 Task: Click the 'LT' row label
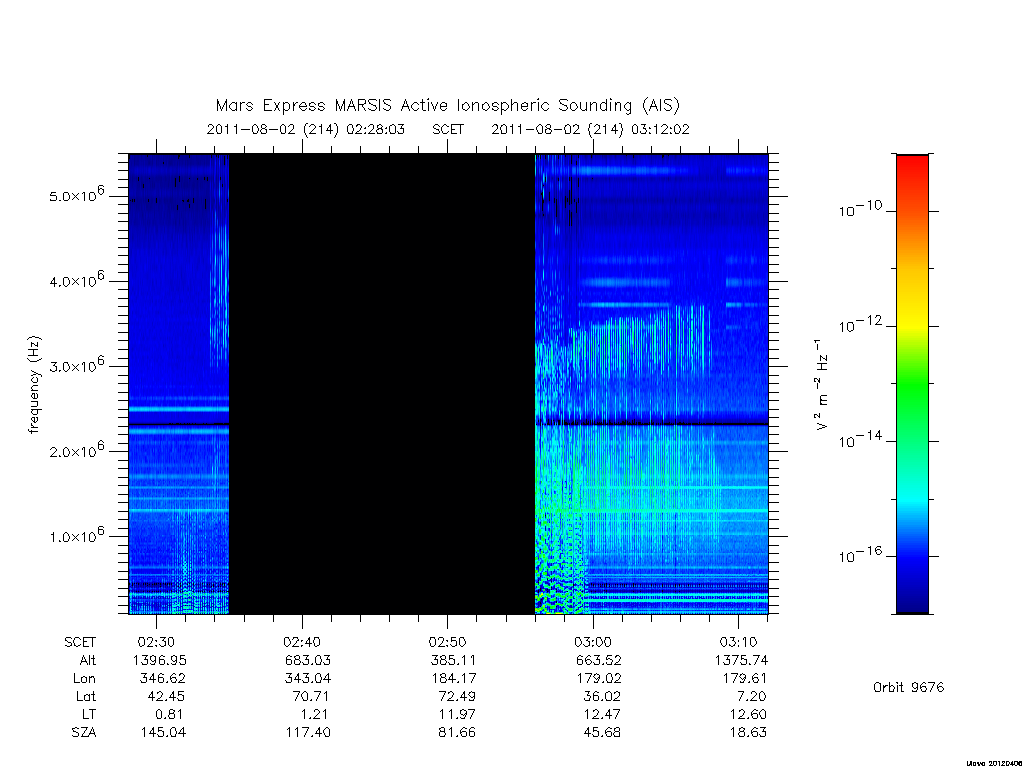pyautogui.click(x=88, y=714)
